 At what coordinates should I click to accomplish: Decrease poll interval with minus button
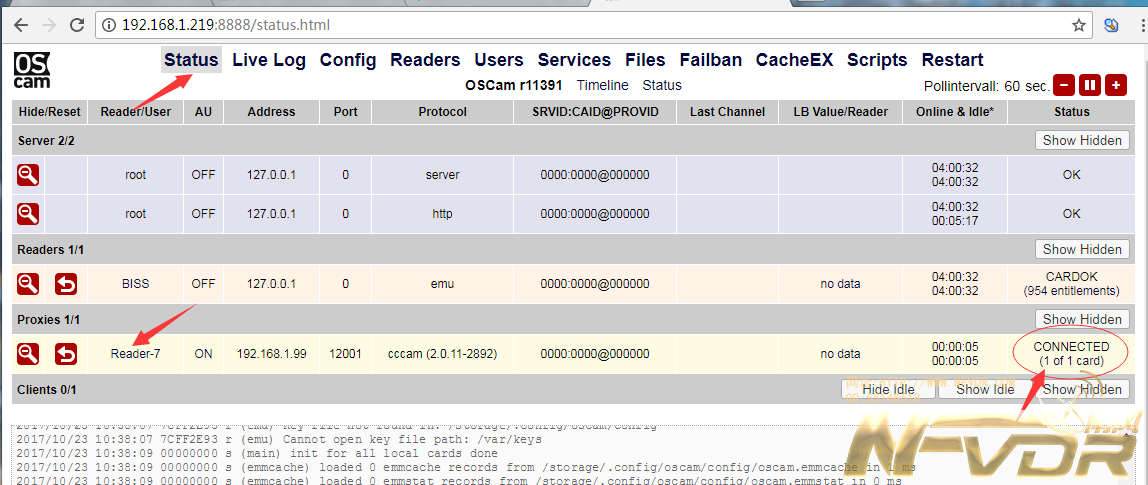(x=1064, y=86)
